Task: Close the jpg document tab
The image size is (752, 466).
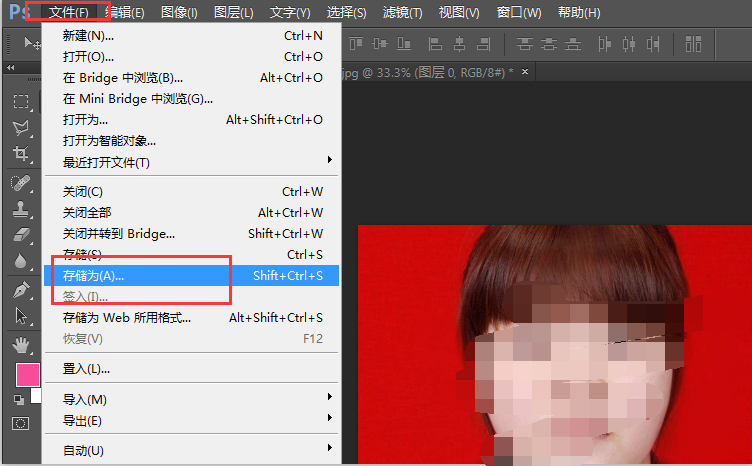Action: [x=525, y=71]
